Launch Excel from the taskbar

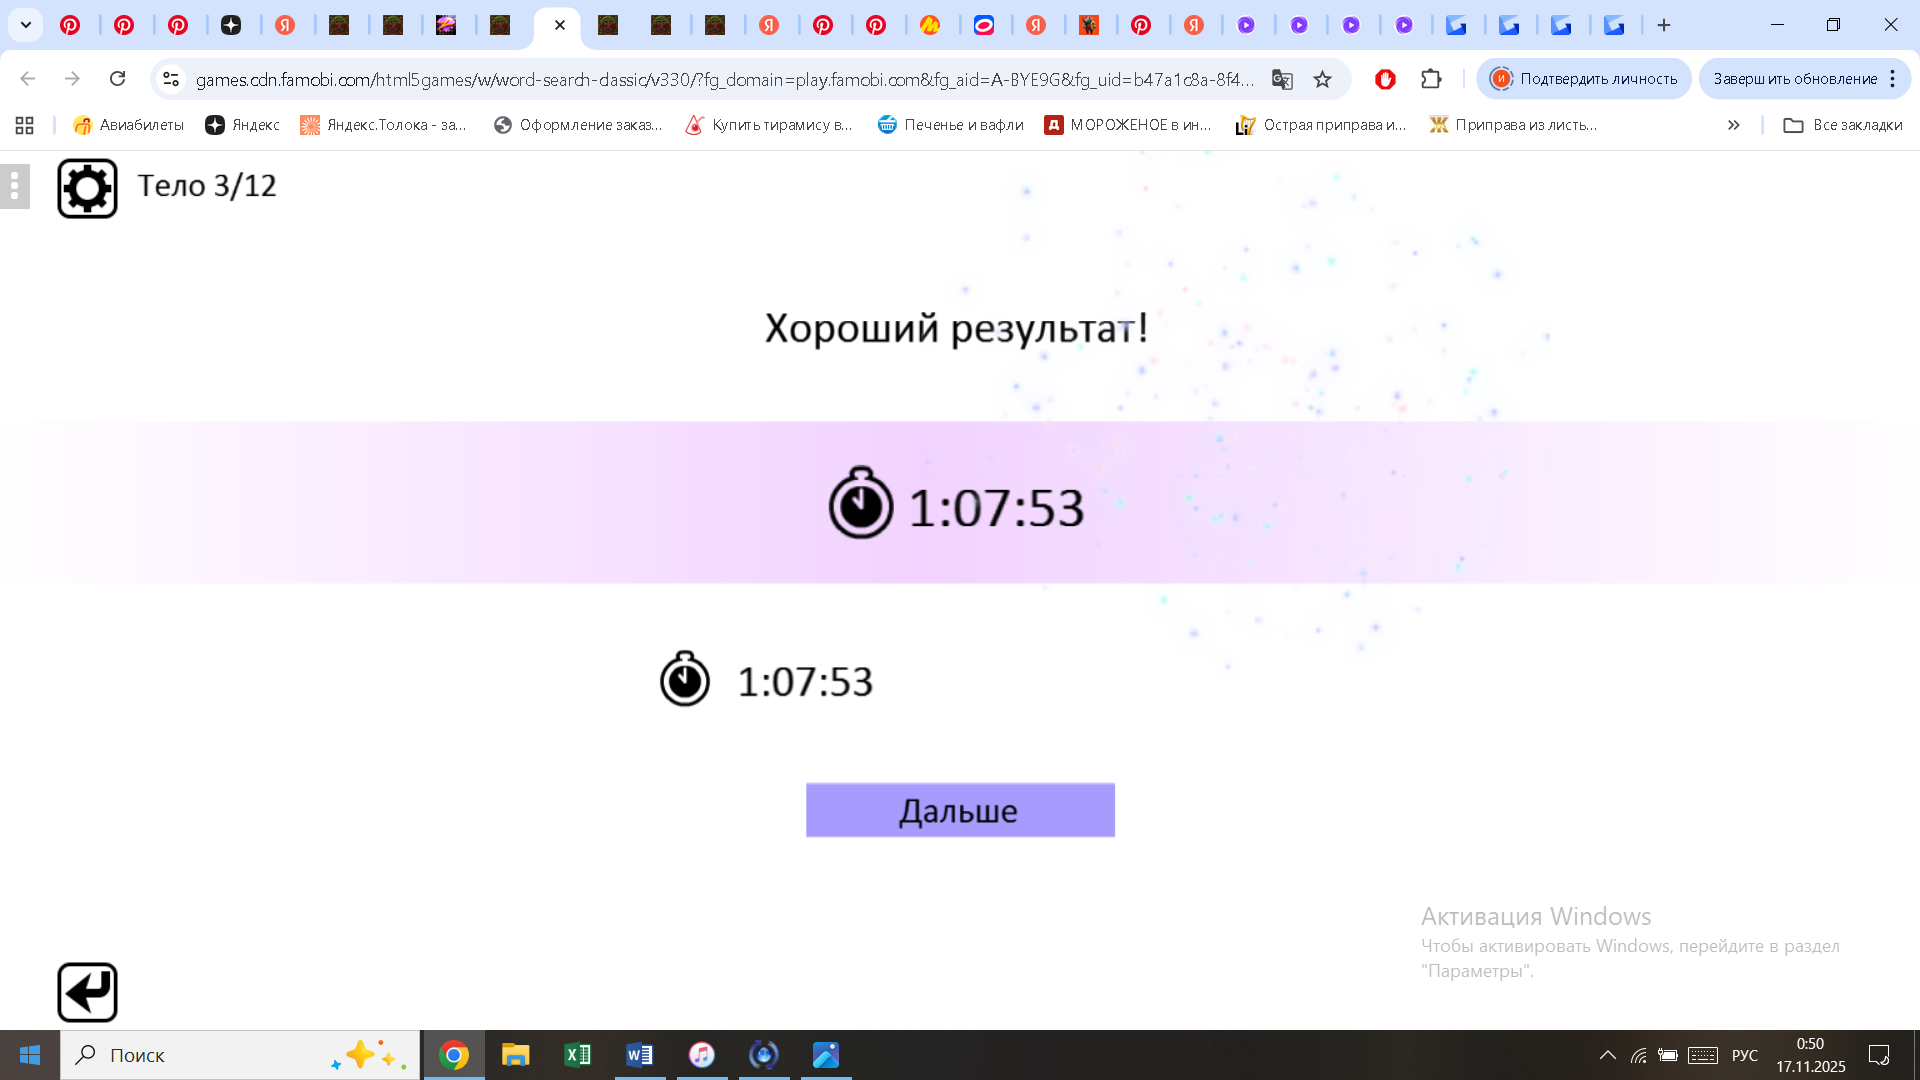pyautogui.click(x=577, y=1055)
